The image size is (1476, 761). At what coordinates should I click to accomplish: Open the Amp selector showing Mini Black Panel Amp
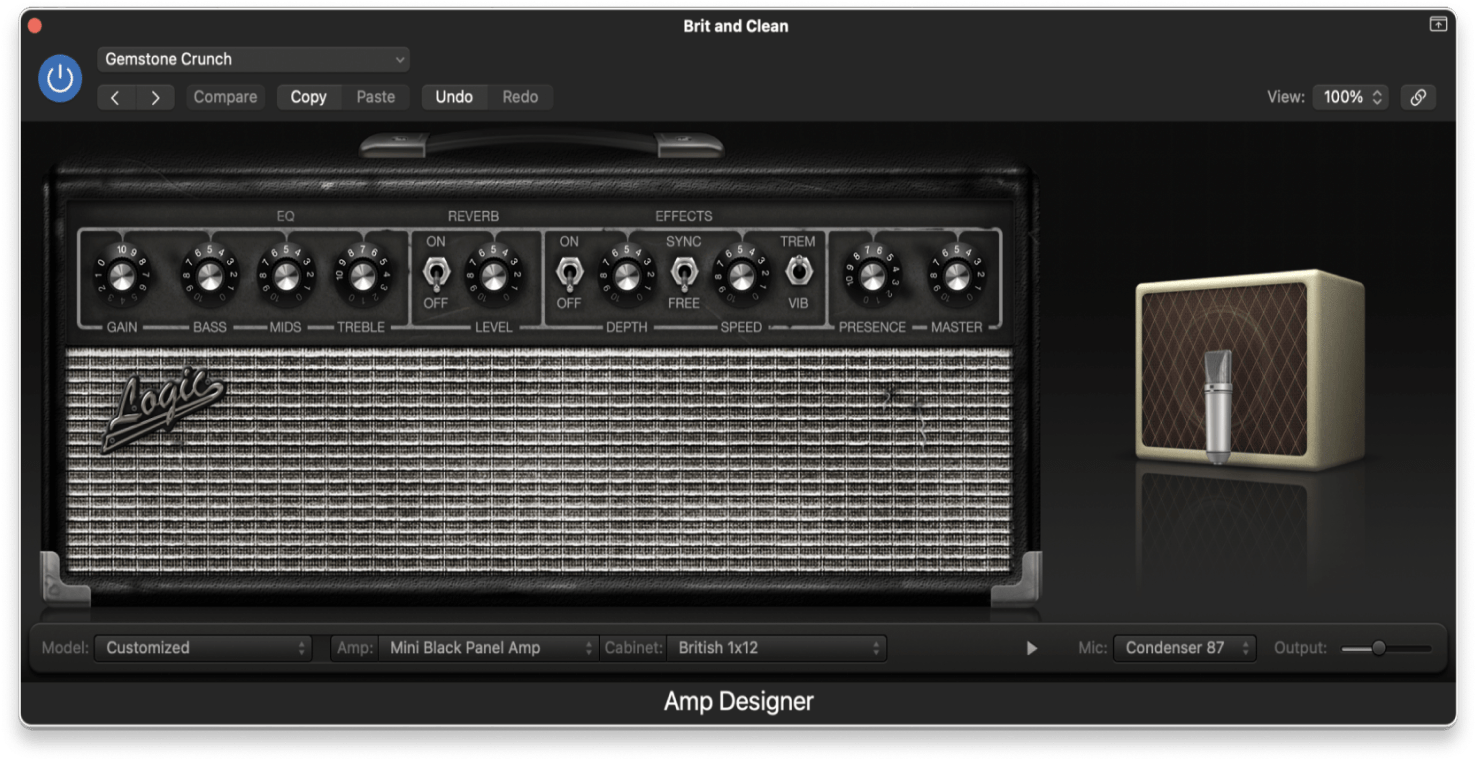point(487,648)
